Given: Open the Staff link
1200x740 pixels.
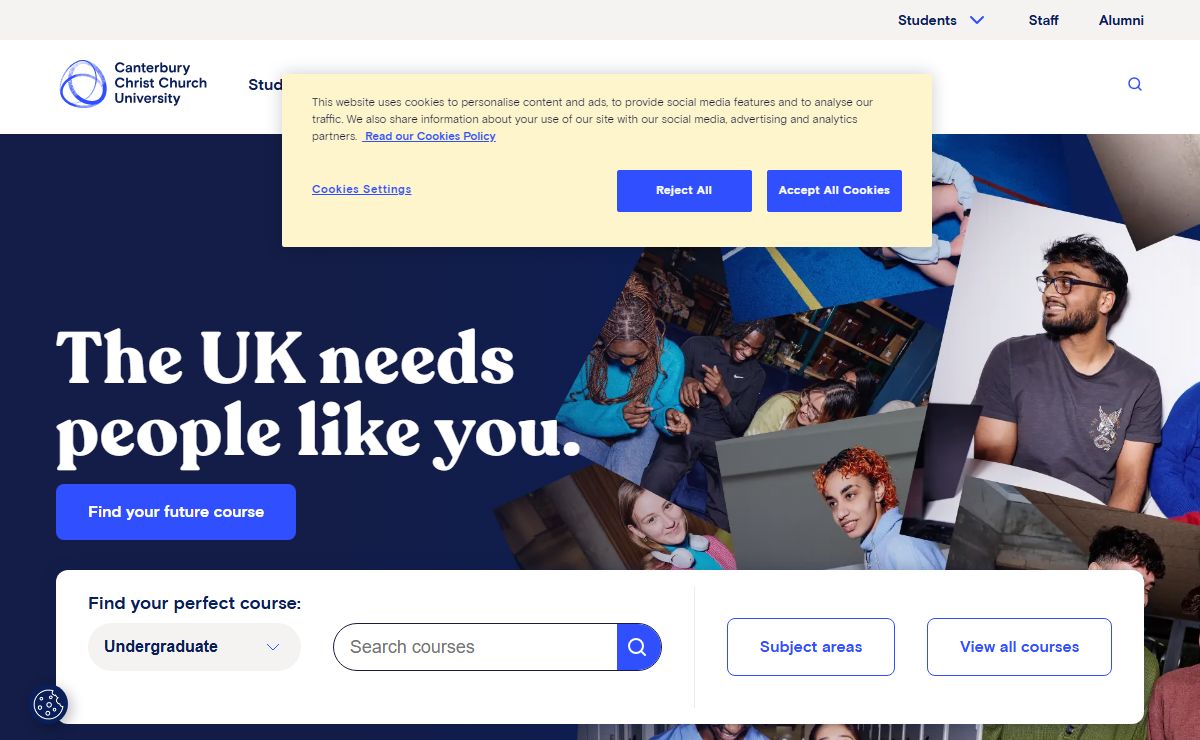Looking at the screenshot, I should (x=1043, y=20).
